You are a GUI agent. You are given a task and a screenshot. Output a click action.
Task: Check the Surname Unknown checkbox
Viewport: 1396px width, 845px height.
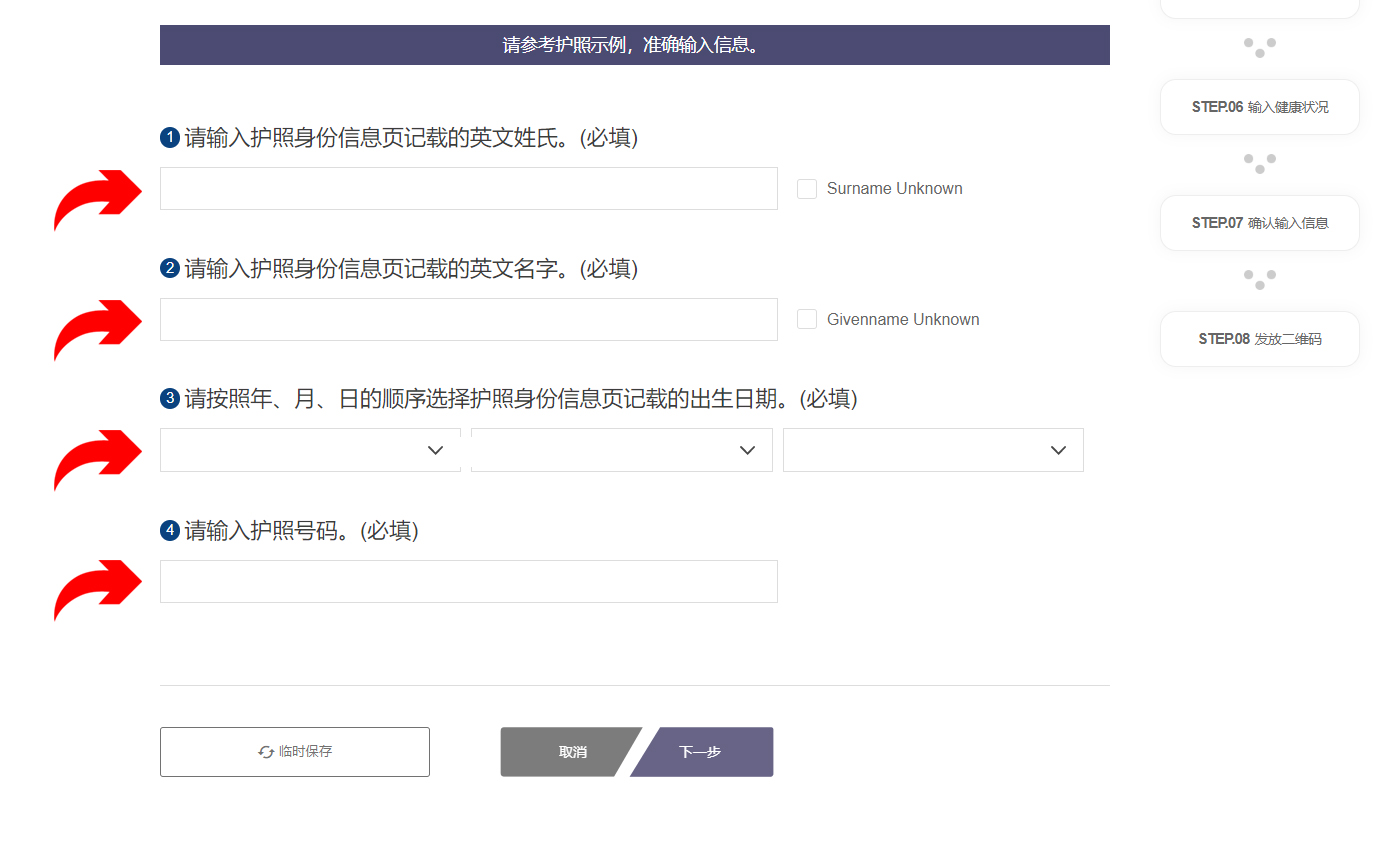807,188
